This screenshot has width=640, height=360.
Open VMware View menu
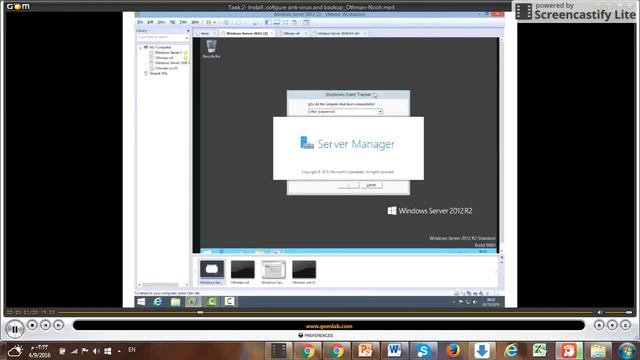(x=161, y=22)
